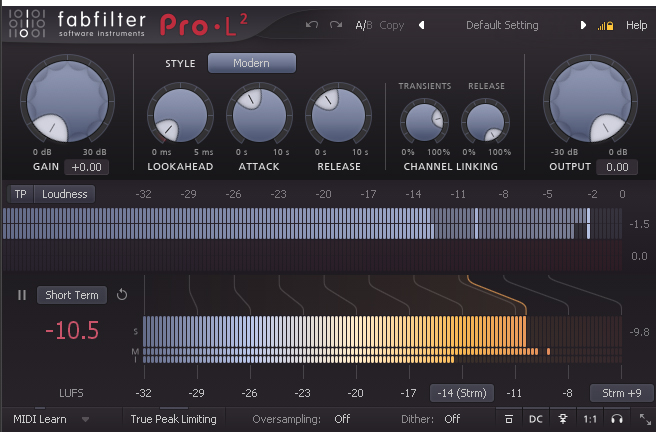The width and height of the screenshot is (656, 432).
Task: Toggle A/B comparison state
Action: pos(364,26)
